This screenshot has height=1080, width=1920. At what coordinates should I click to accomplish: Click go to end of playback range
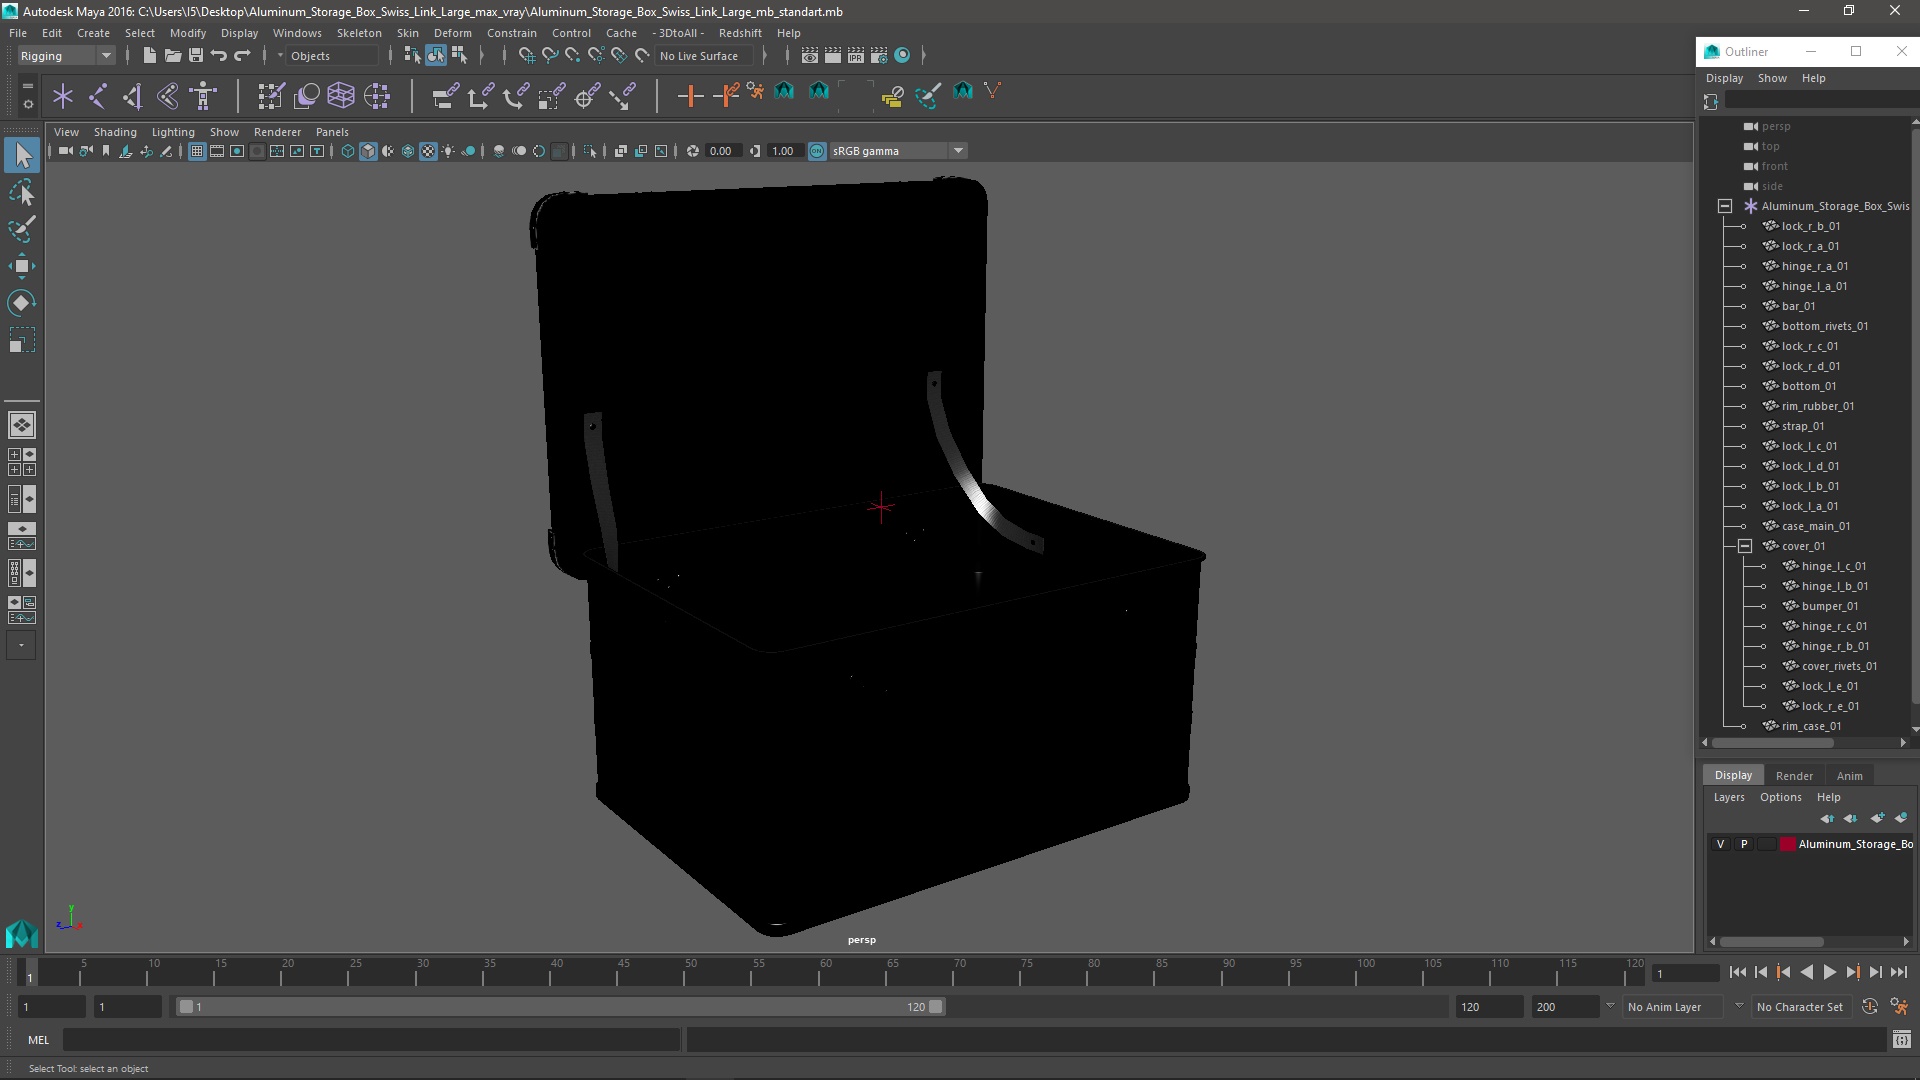[x=1898, y=972]
